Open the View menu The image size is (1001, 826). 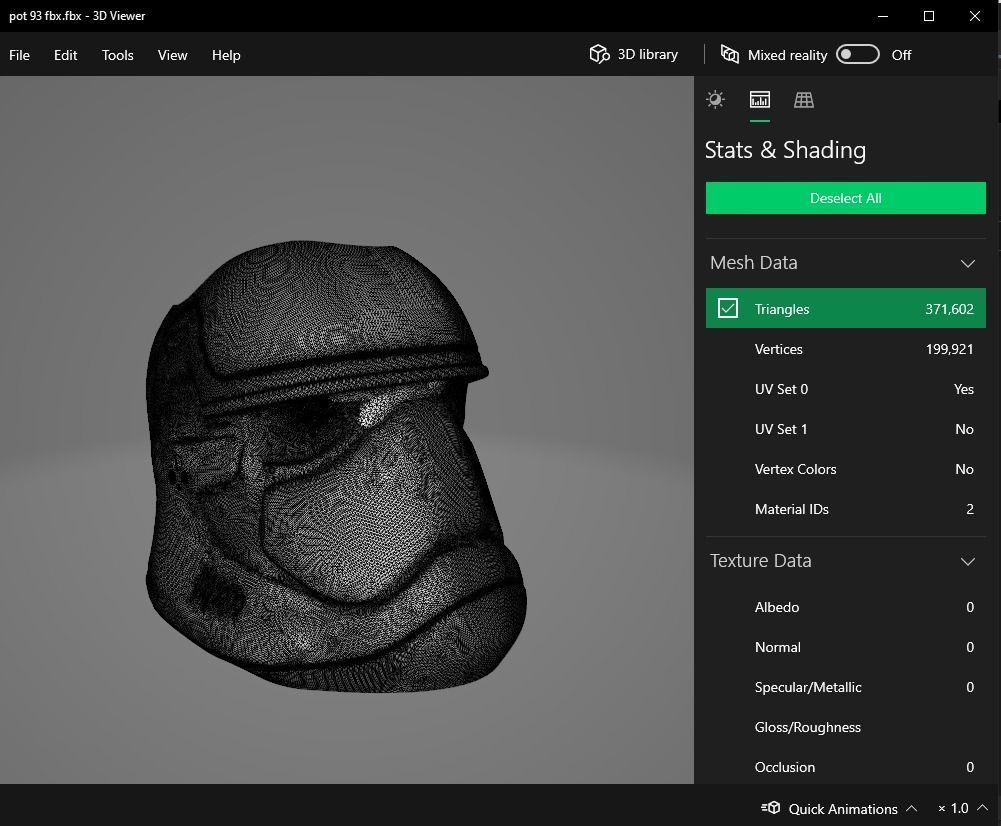(172, 55)
